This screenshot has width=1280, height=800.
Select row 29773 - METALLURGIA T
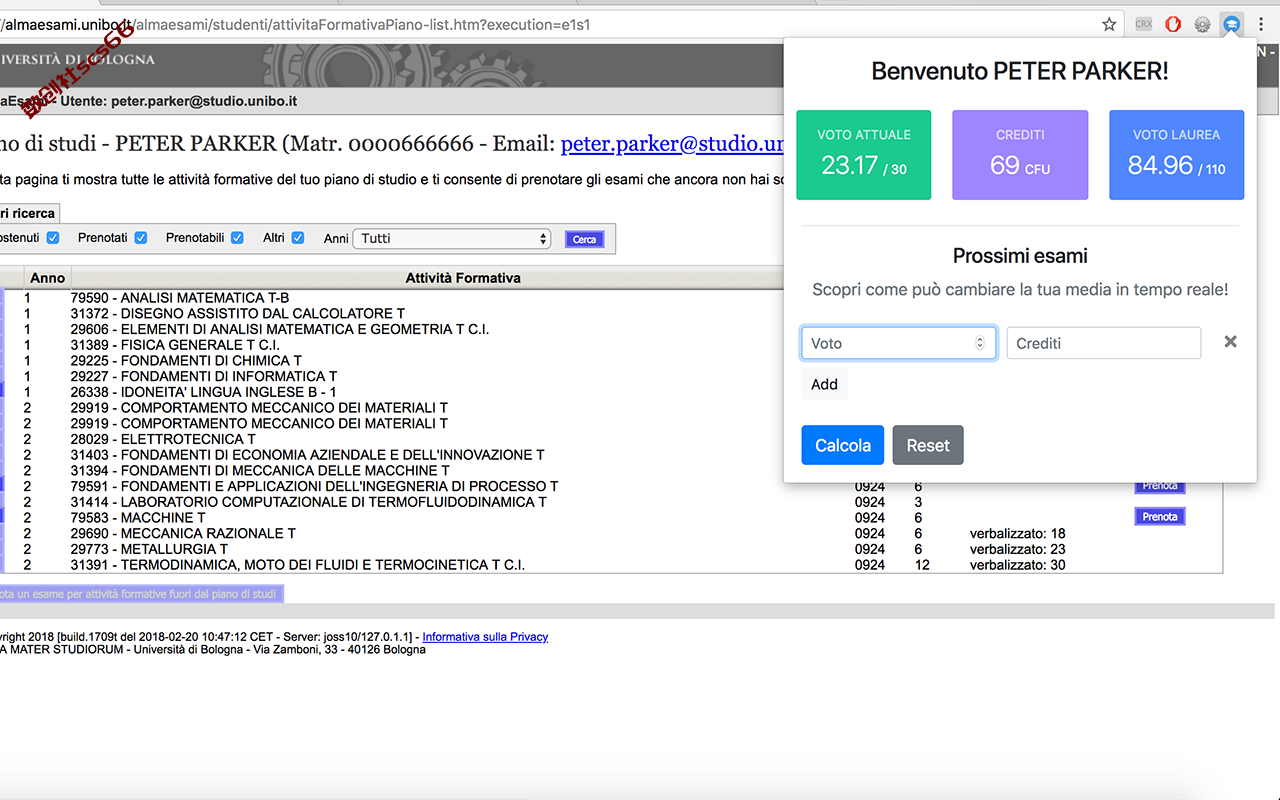(x=149, y=549)
